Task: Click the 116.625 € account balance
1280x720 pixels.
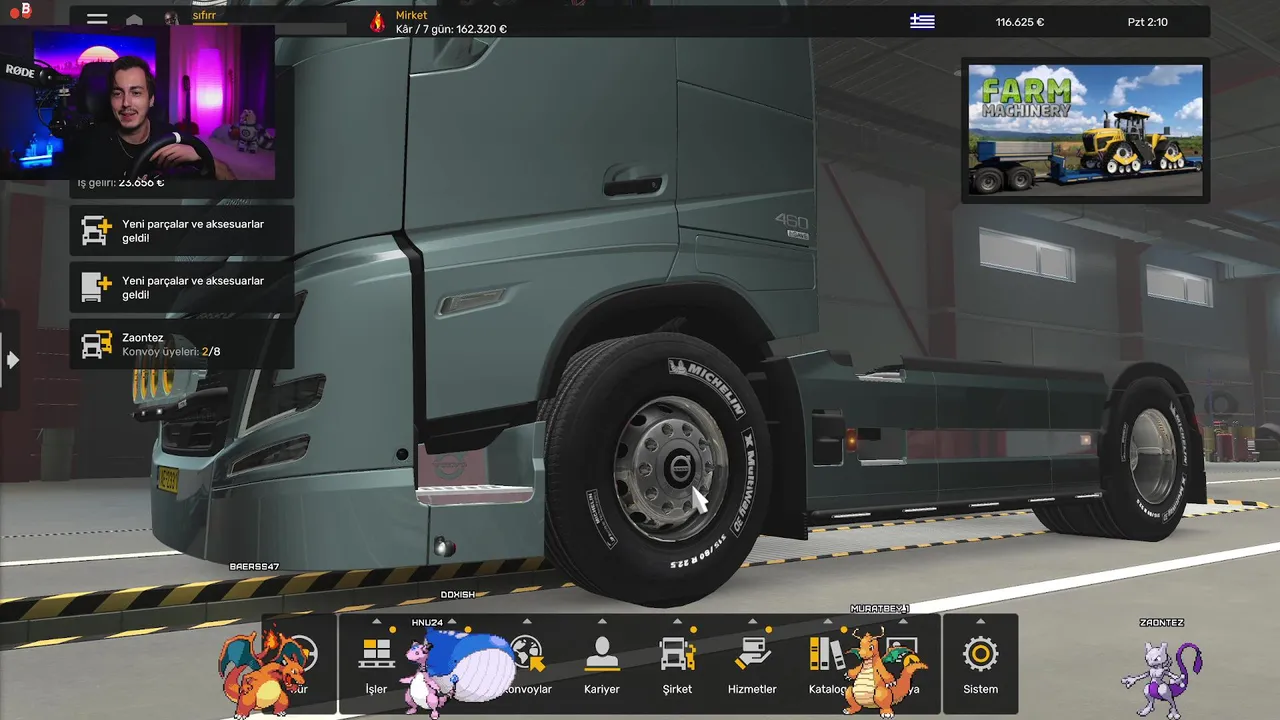Action: point(1020,22)
